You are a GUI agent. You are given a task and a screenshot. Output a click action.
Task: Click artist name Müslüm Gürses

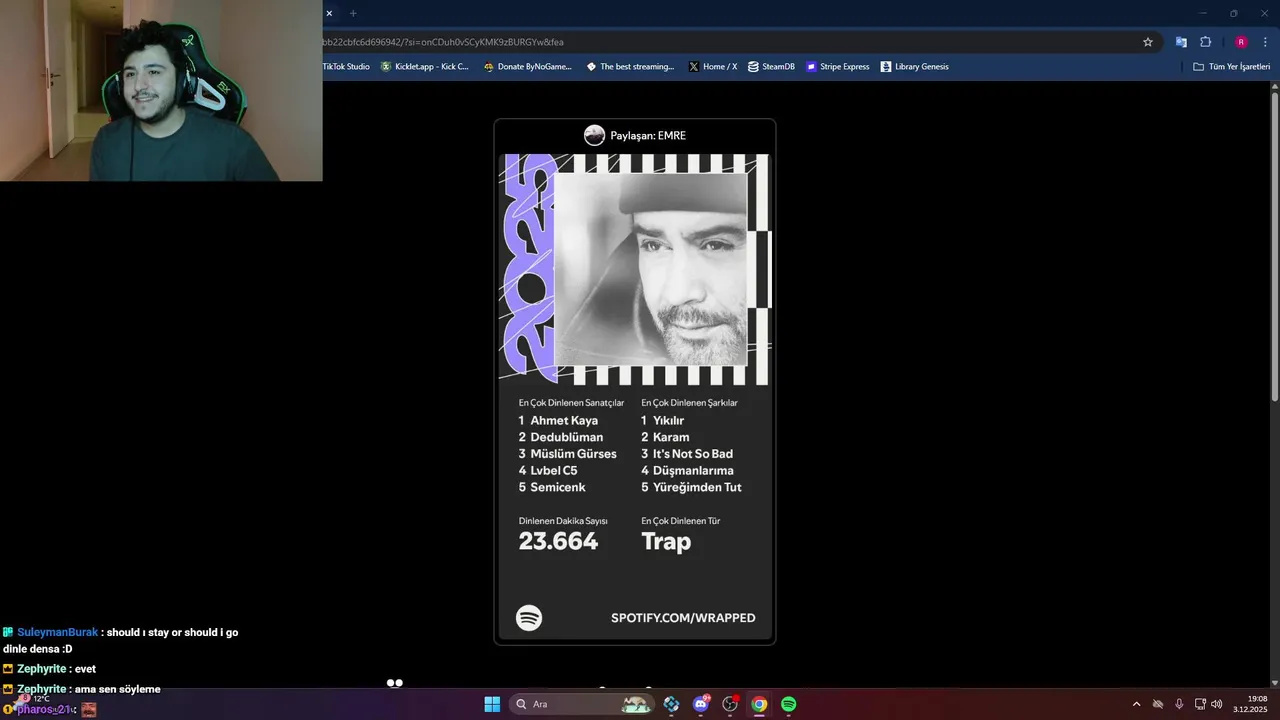click(x=573, y=454)
